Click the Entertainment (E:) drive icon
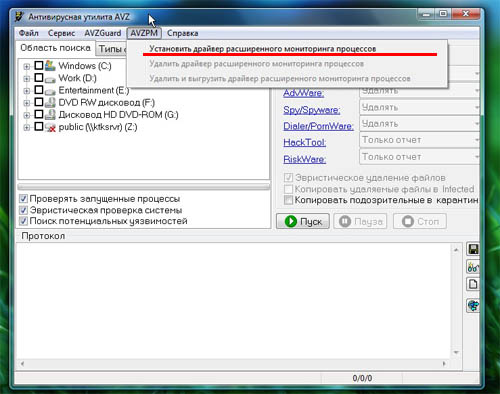The width and height of the screenshot is (500, 394). 50,91
